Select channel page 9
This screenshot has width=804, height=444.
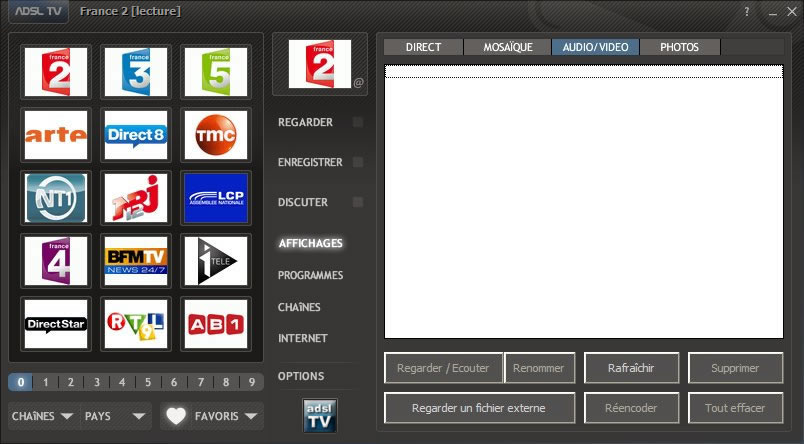pos(251,382)
